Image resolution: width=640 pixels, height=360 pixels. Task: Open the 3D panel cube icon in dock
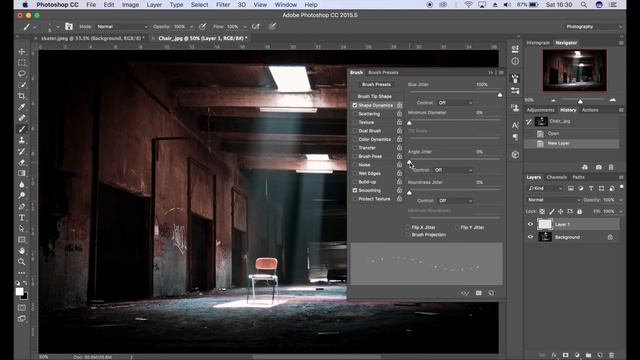coord(515,155)
